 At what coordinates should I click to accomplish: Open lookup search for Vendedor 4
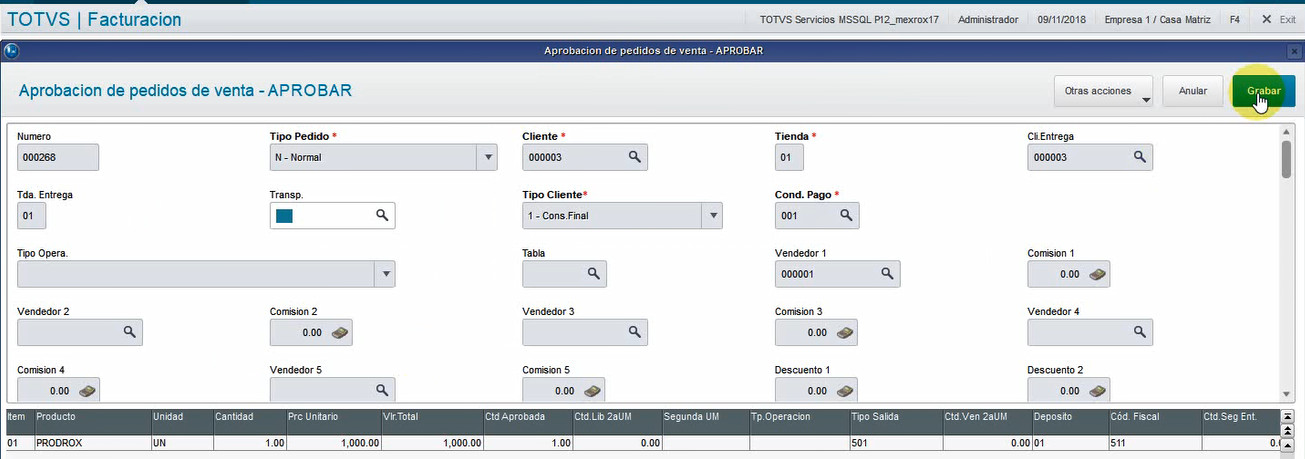tap(1139, 332)
